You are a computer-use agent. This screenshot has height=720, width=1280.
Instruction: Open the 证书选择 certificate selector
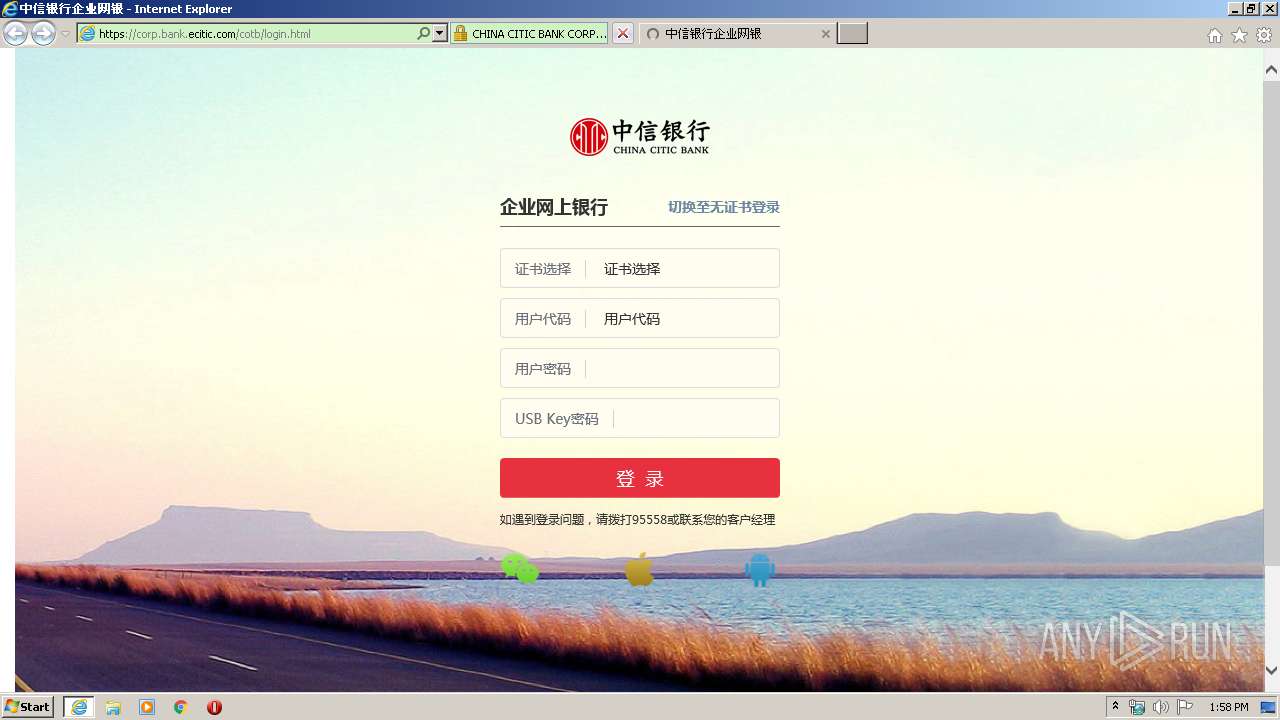pos(640,268)
